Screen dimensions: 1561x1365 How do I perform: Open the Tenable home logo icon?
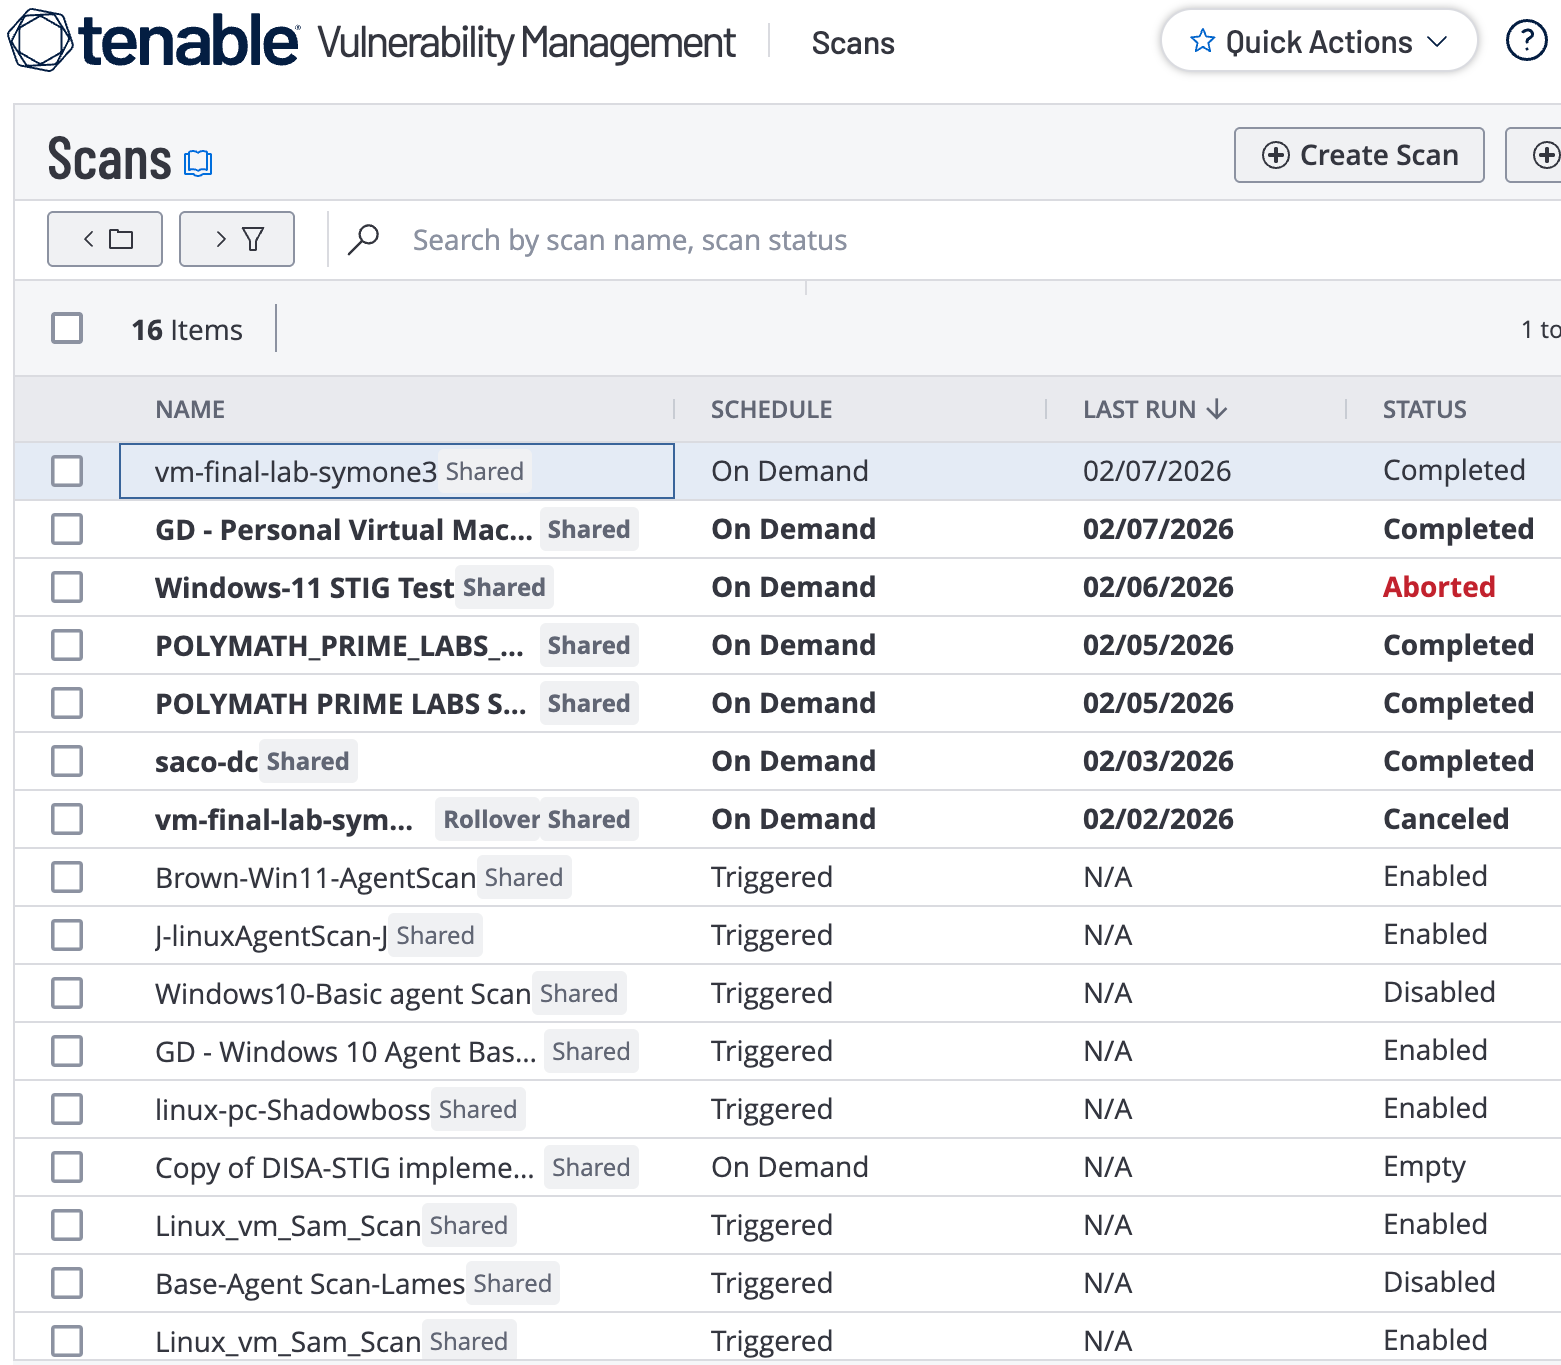[38, 38]
